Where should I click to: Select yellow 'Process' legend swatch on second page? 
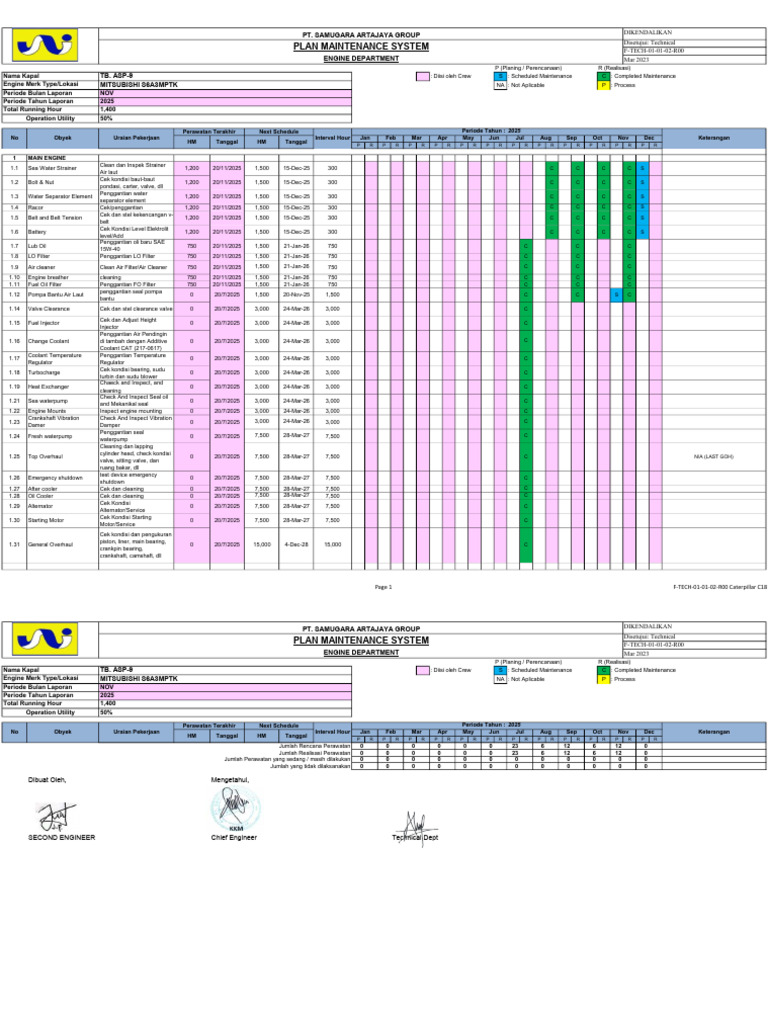(x=603, y=679)
